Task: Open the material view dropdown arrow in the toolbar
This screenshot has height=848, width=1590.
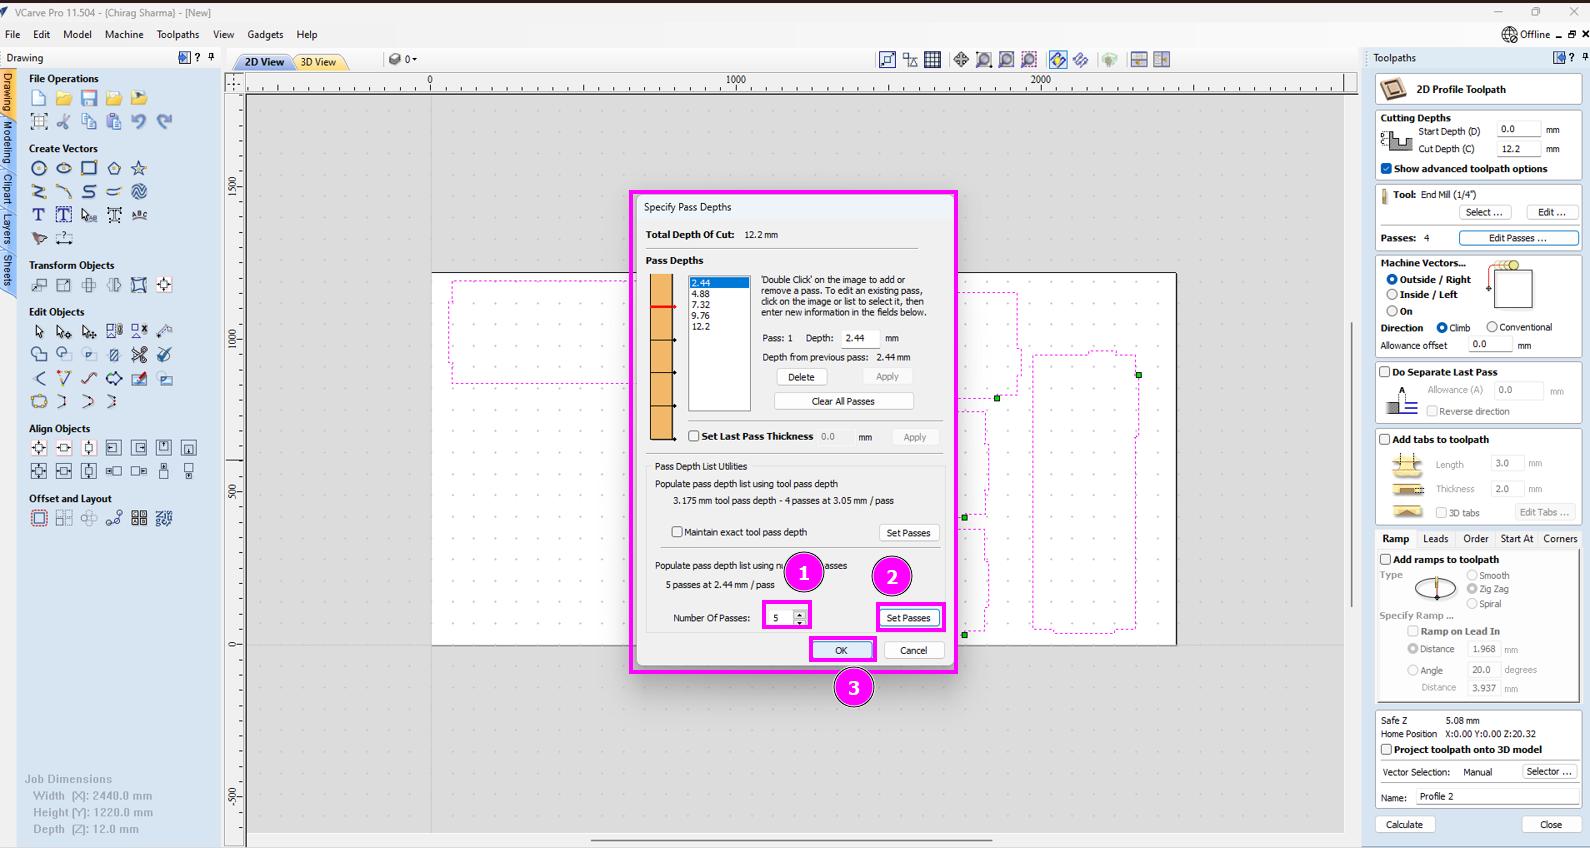Action: pos(414,60)
